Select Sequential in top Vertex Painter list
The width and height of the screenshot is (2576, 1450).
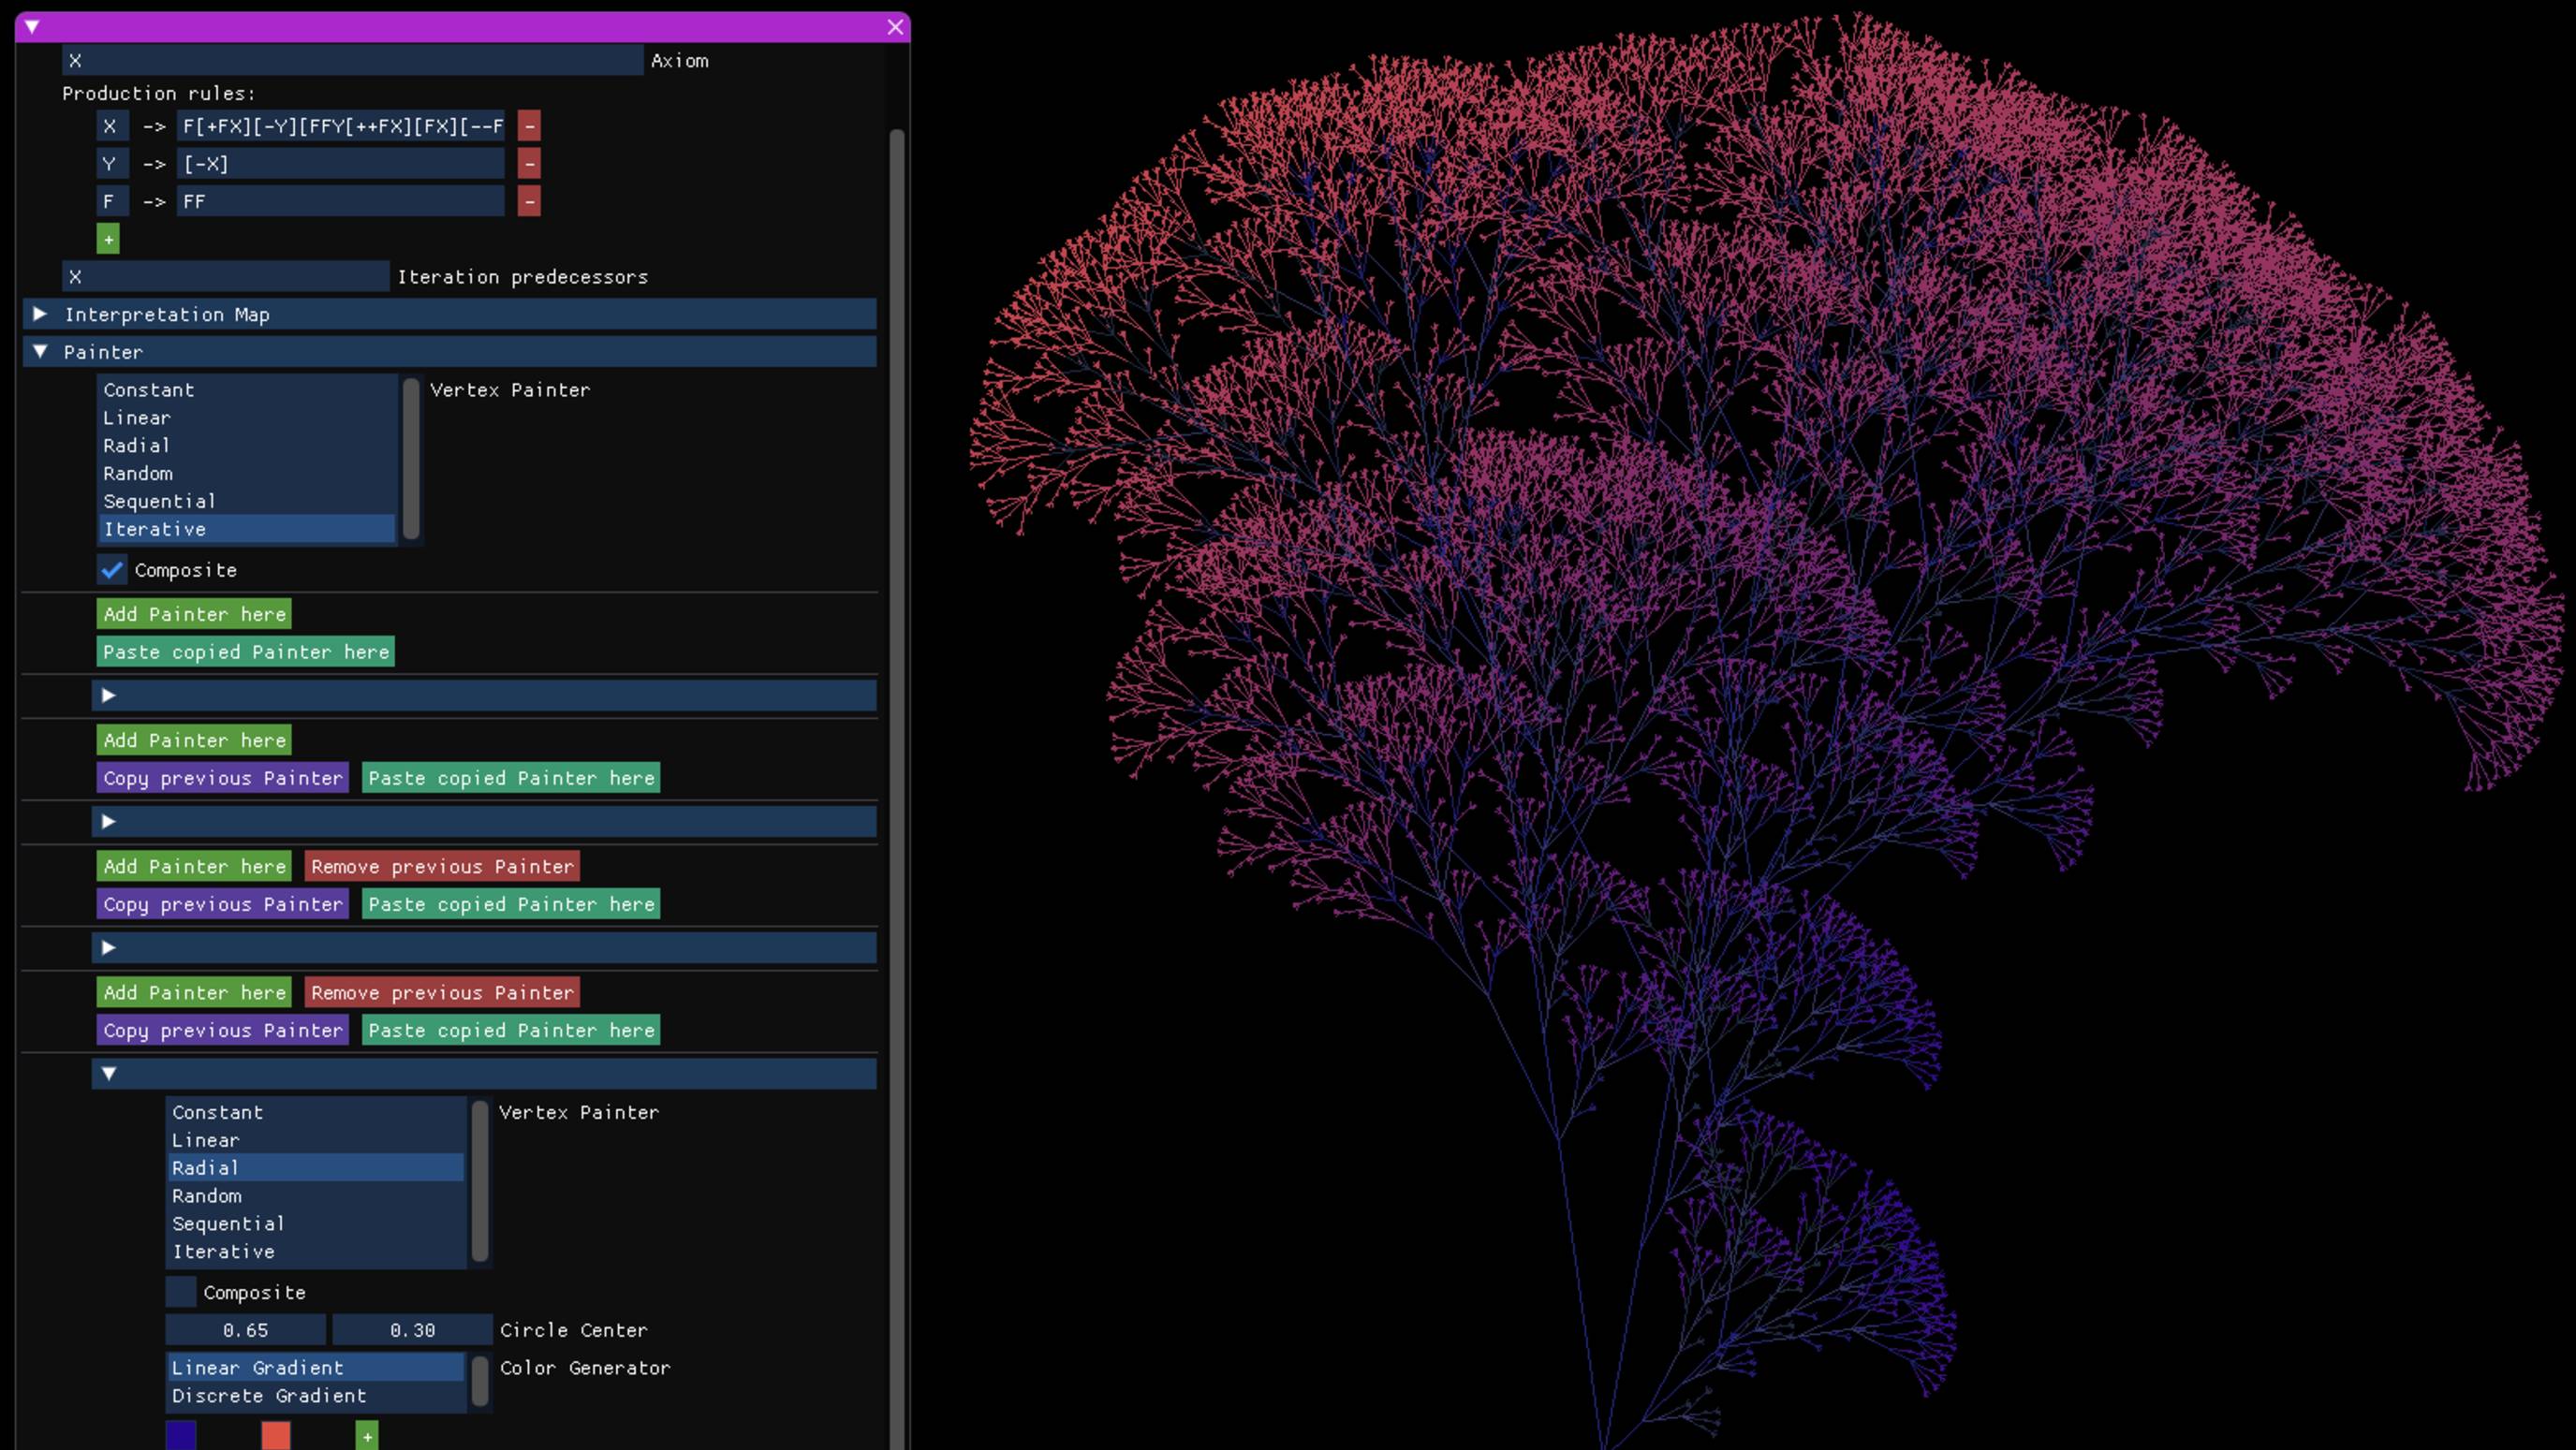click(159, 501)
